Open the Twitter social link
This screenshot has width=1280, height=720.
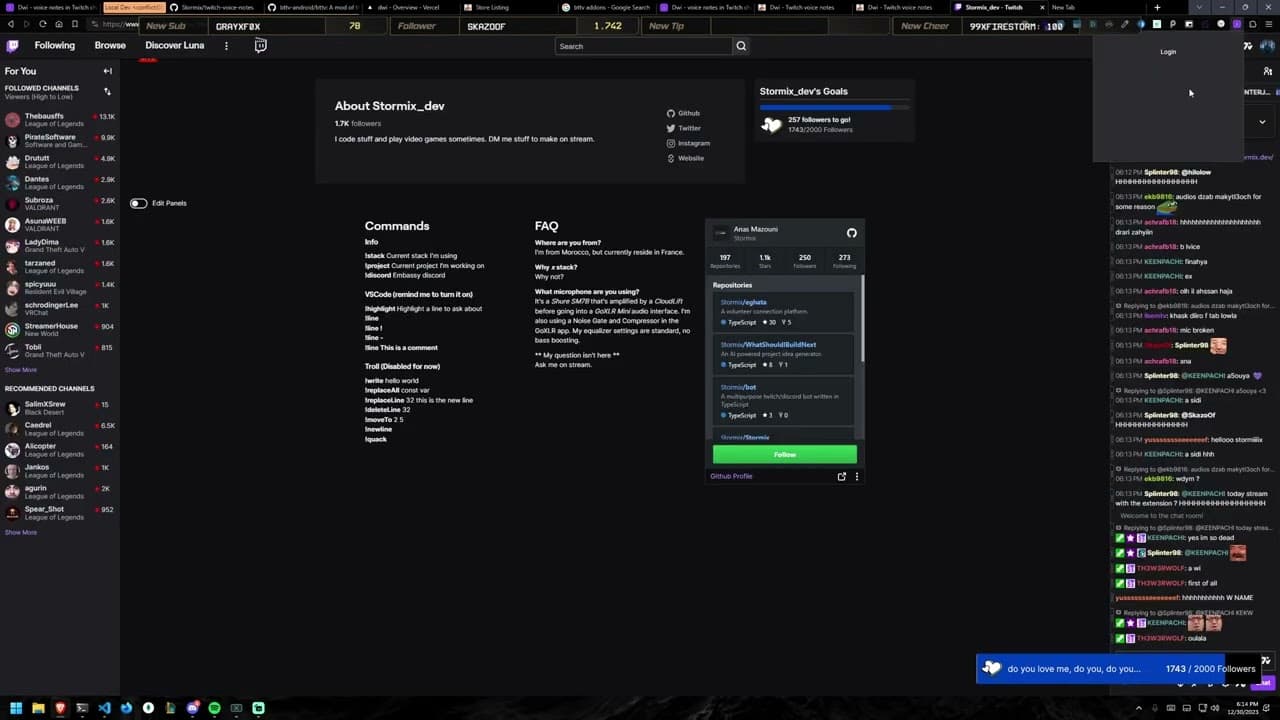pyautogui.click(x=684, y=129)
